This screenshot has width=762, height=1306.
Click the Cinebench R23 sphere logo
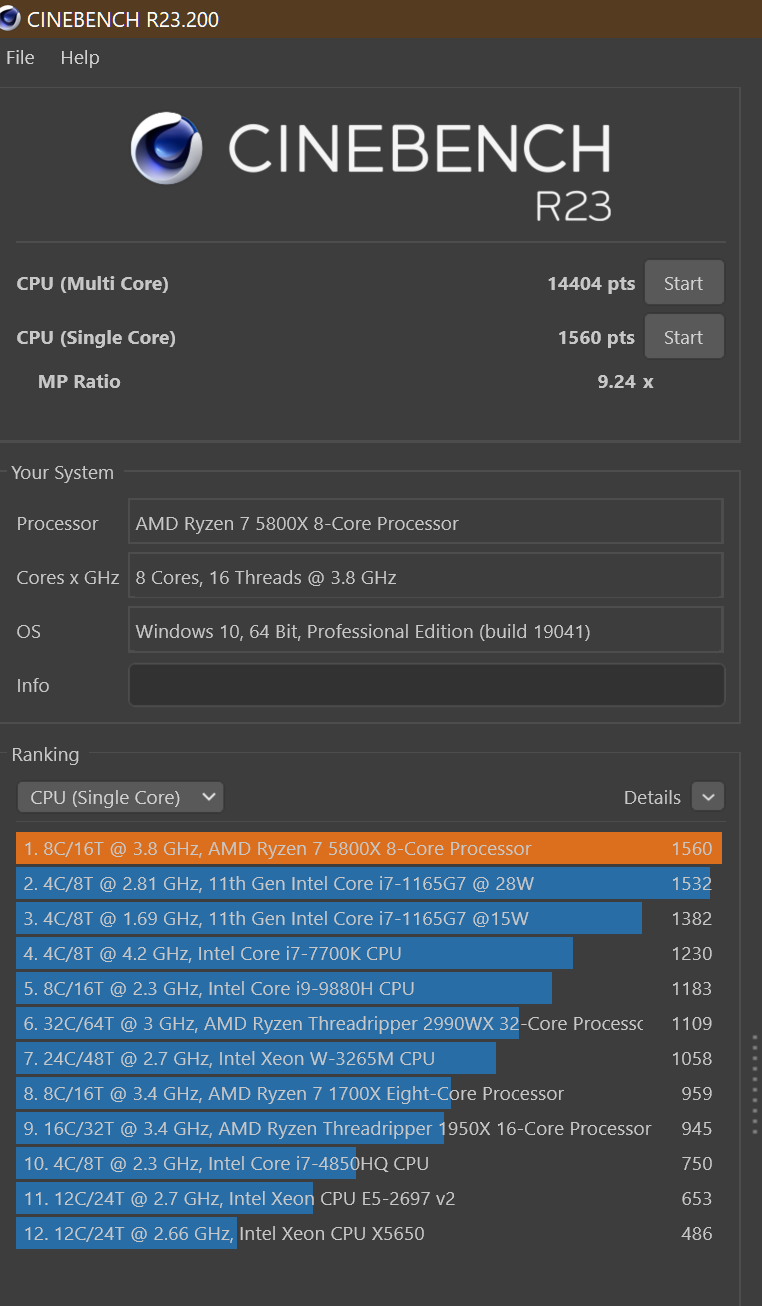tap(167, 148)
